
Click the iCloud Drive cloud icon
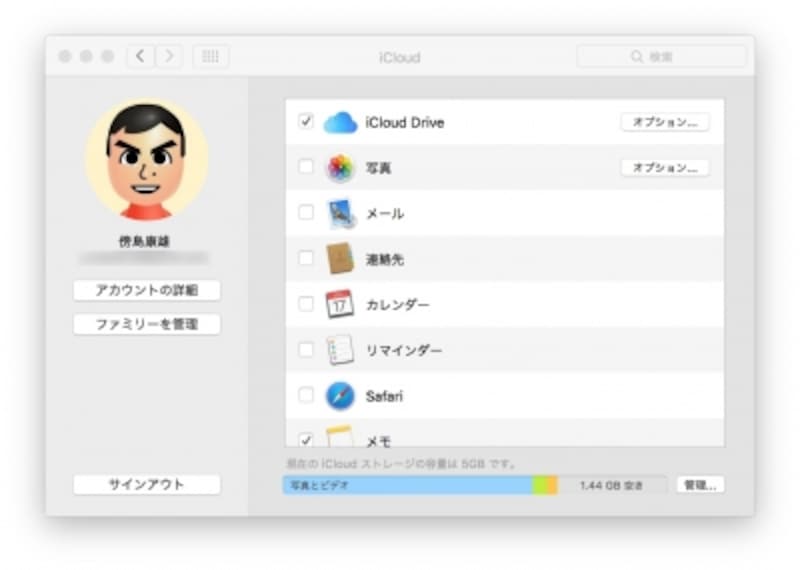[340, 122]
